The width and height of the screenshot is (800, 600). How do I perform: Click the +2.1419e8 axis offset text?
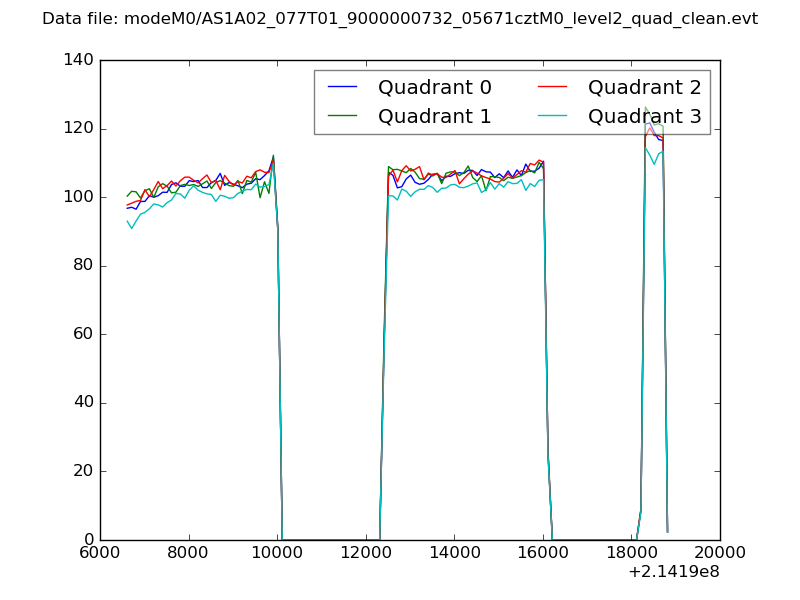coord(673,572)
